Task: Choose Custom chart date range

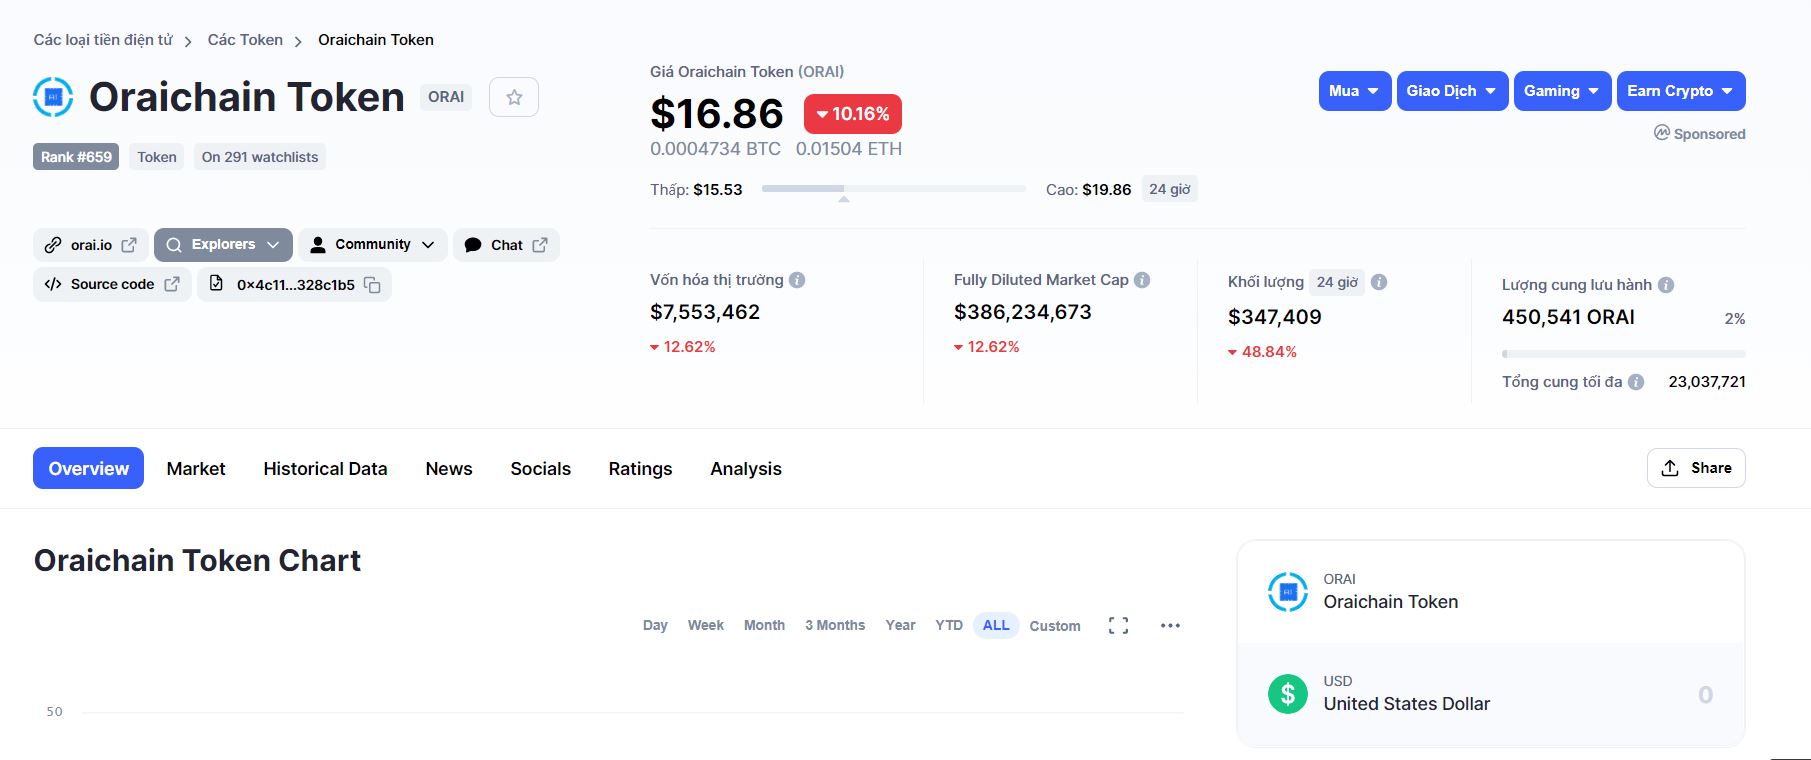Action: pyautogui.click(x=1055, y=626)
